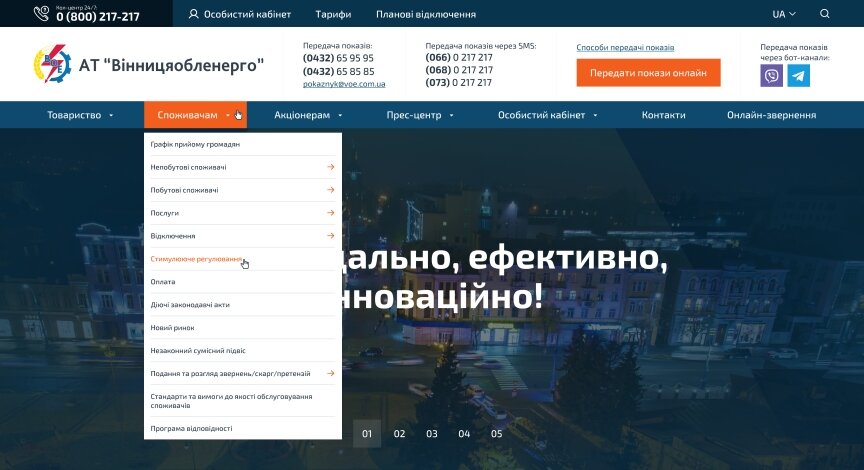This screenshot has height=470, width=864.
Task: Go to slide 03 in slider
Action: click(431, 434)
